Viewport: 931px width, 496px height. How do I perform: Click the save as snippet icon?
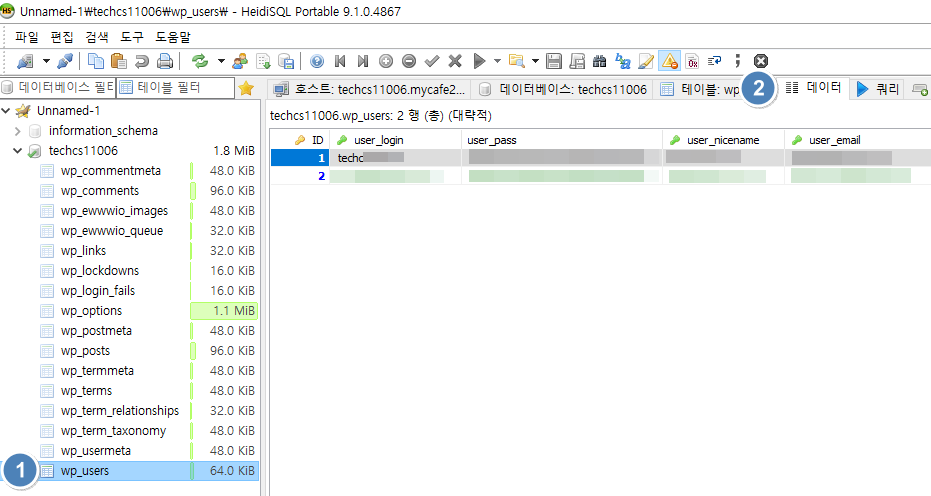[577, 61]
